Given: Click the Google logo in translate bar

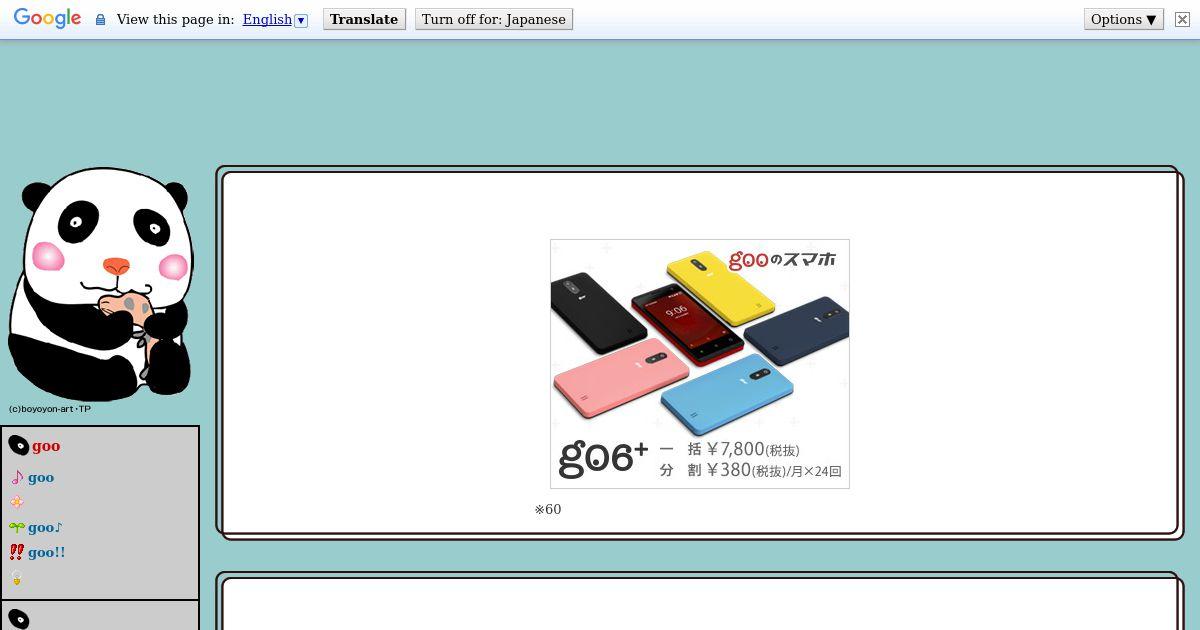Looking at the screenshot, I should click(x=47, y=19).
